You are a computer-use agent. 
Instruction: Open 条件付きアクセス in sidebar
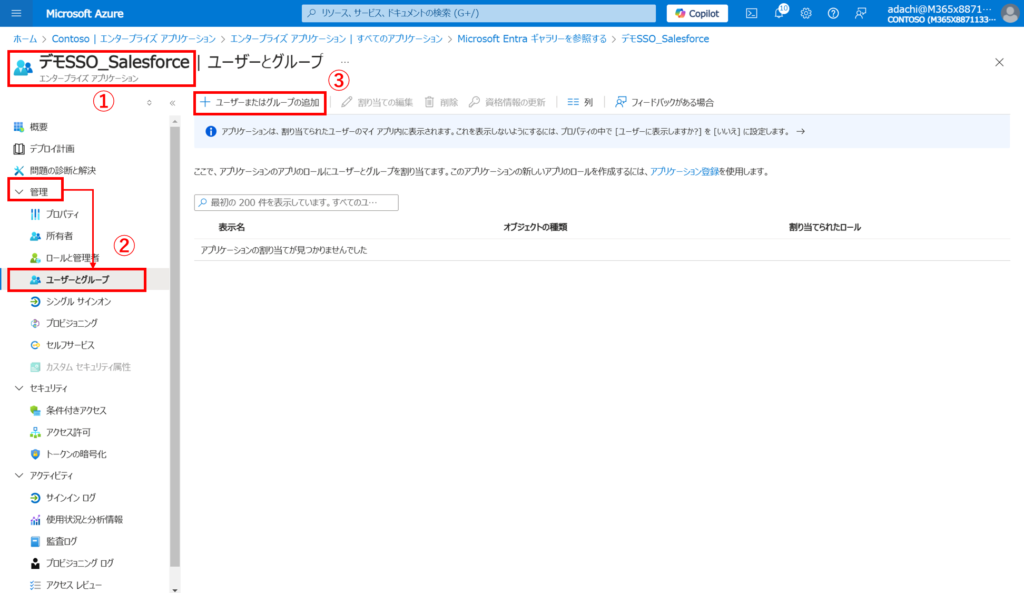(76, 411)
